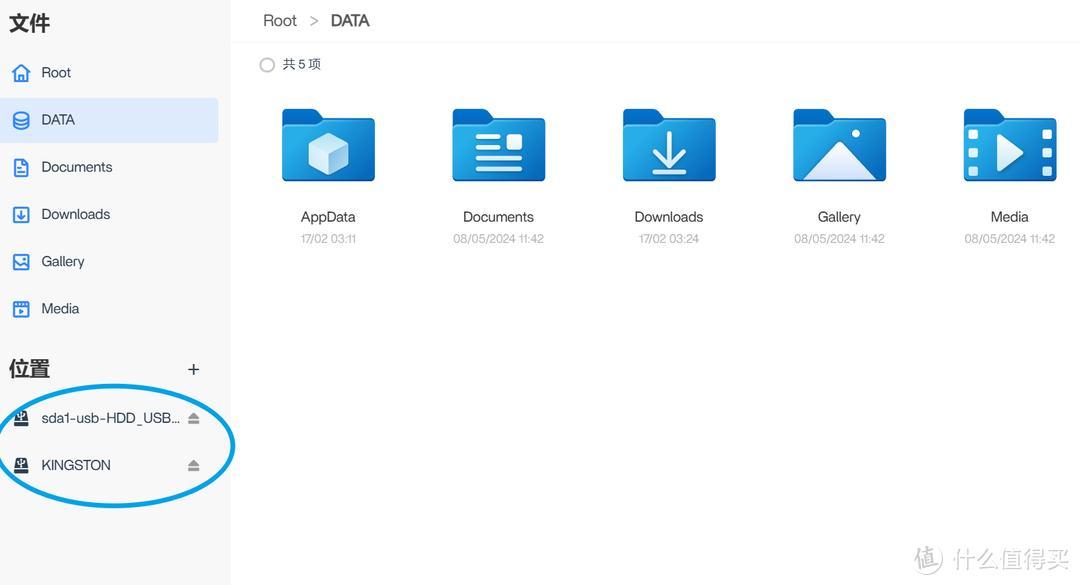
Task: Open the AppData folder icon
Action: point(328,145)
